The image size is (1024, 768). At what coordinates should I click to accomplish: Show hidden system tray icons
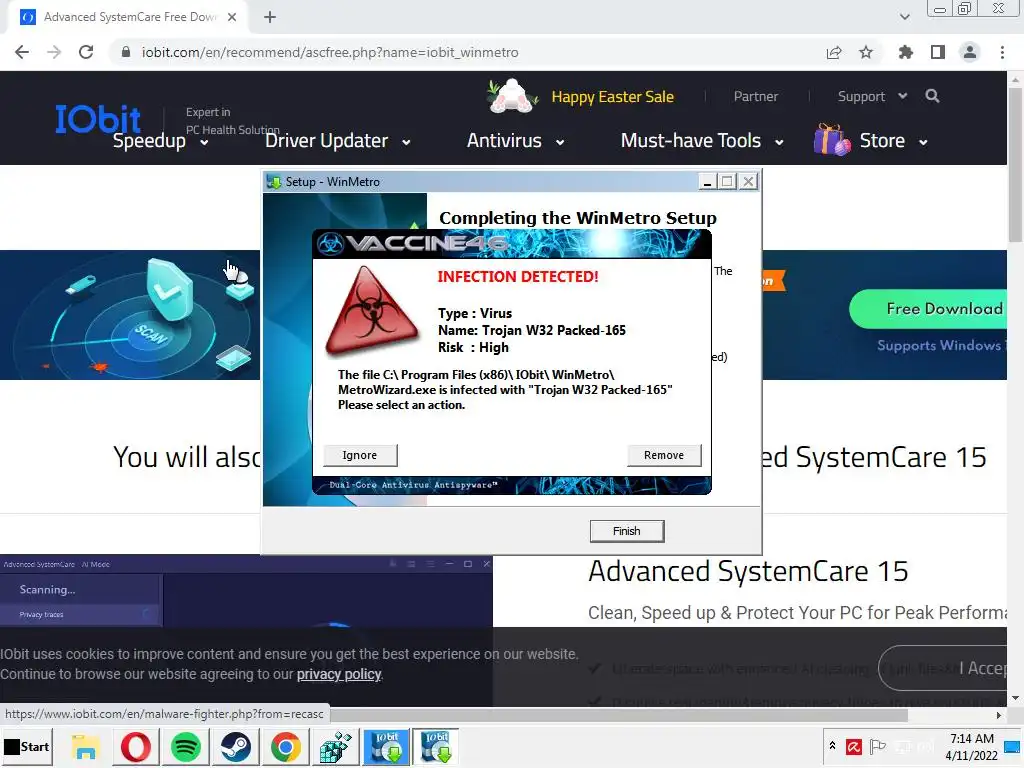pyautogui.click(x=832, y=746)
